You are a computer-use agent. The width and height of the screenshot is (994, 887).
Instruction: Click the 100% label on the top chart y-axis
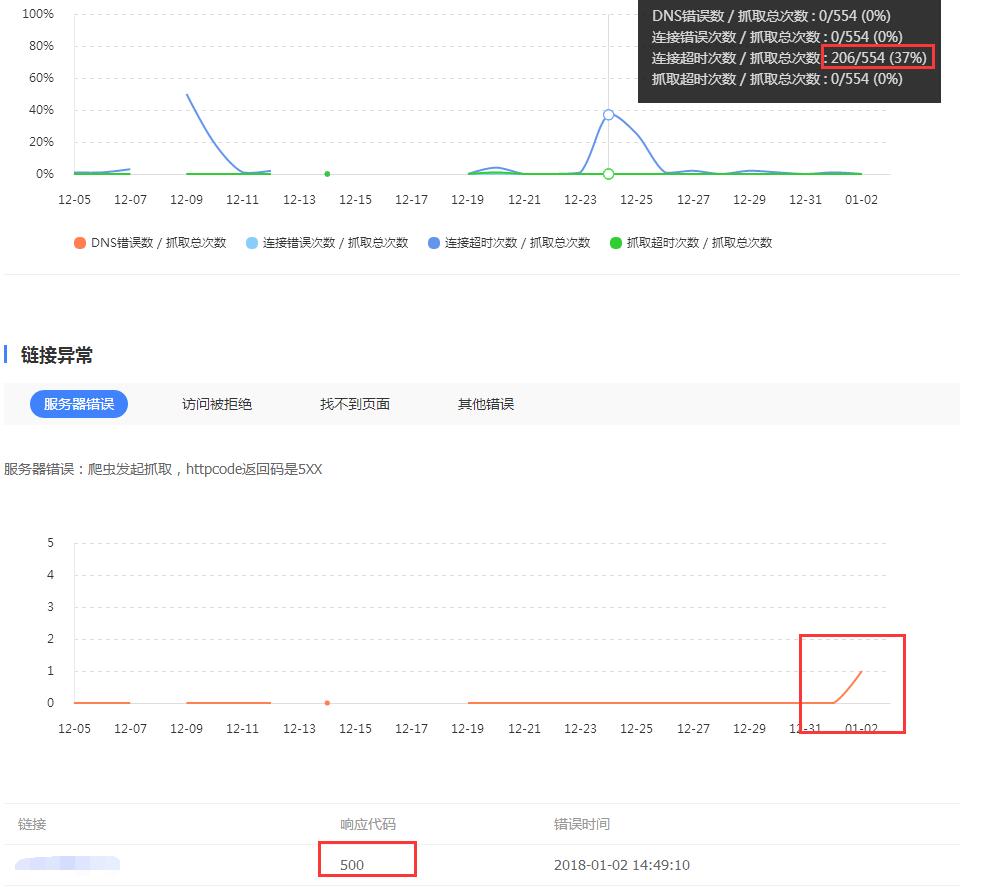pos(38,14)
